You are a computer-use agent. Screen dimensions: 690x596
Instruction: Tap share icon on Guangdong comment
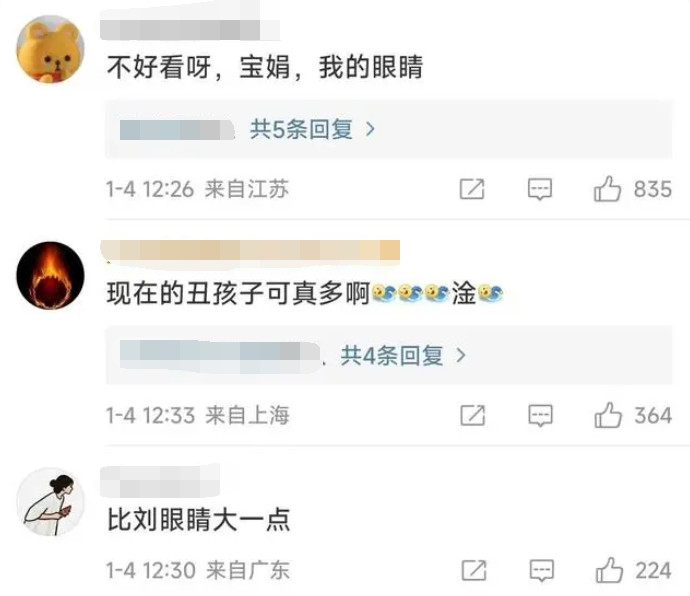click(474, 570)
